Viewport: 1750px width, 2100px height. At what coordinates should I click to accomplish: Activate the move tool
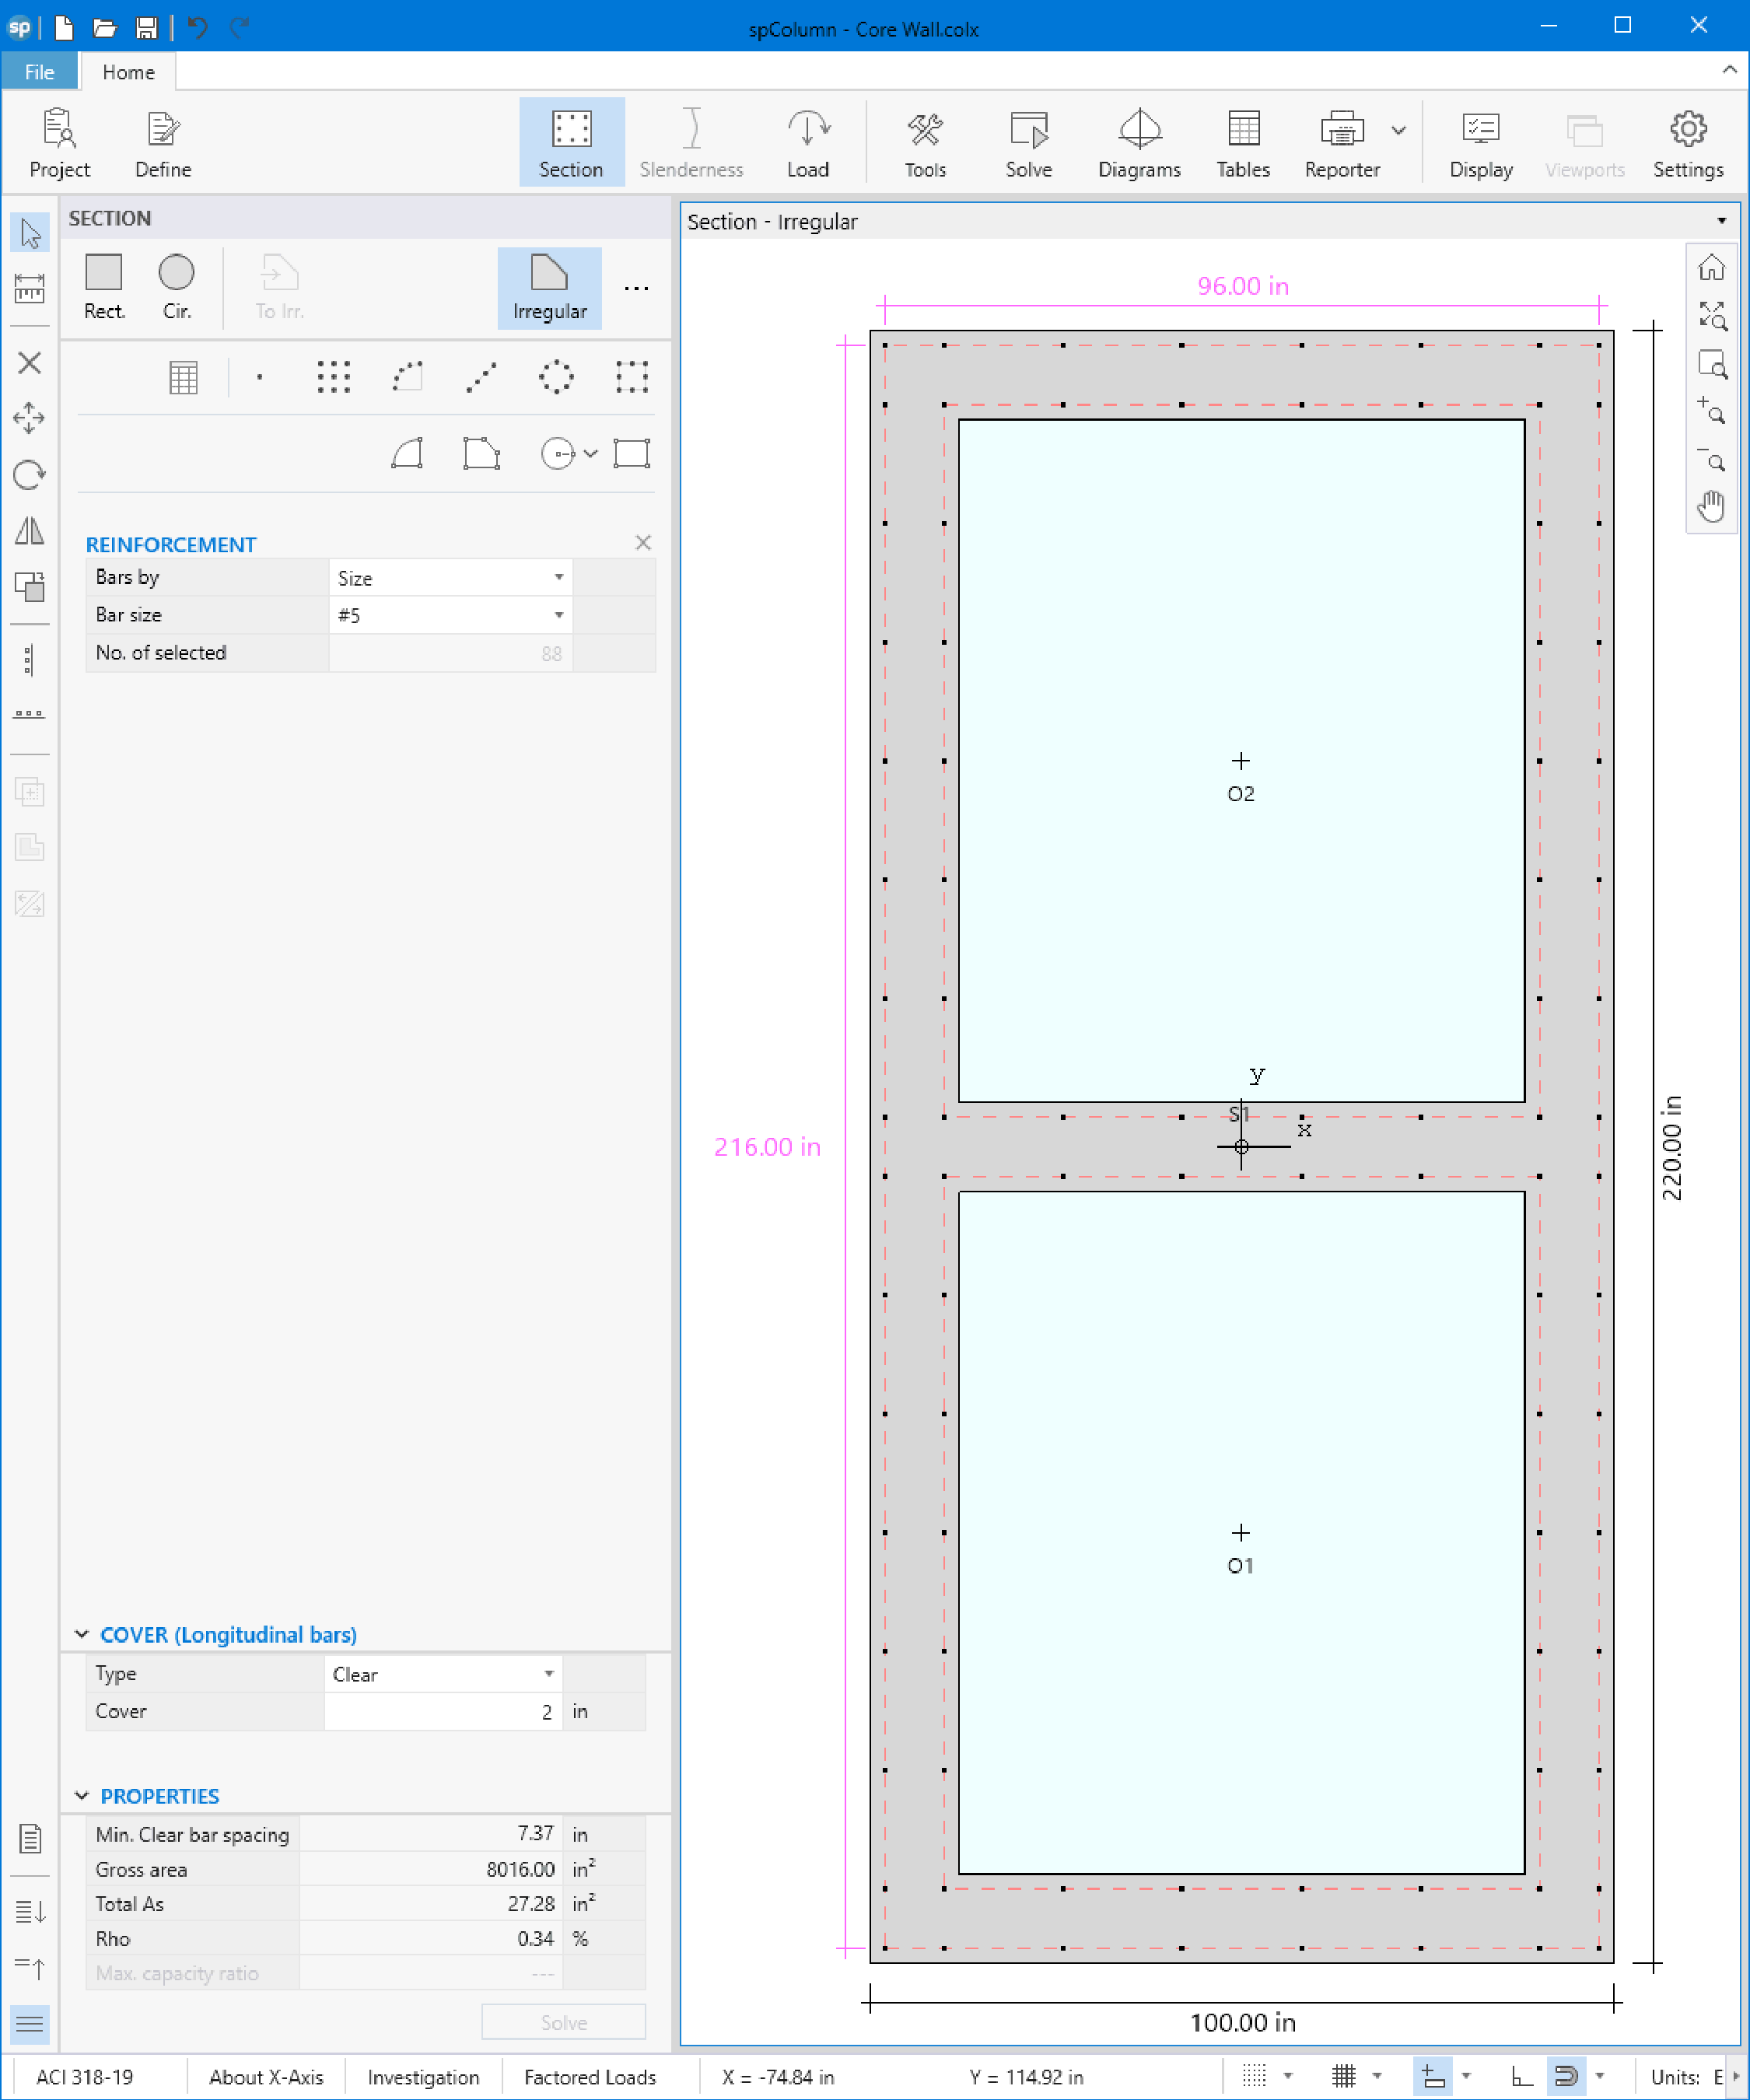[x=30, y=418]
